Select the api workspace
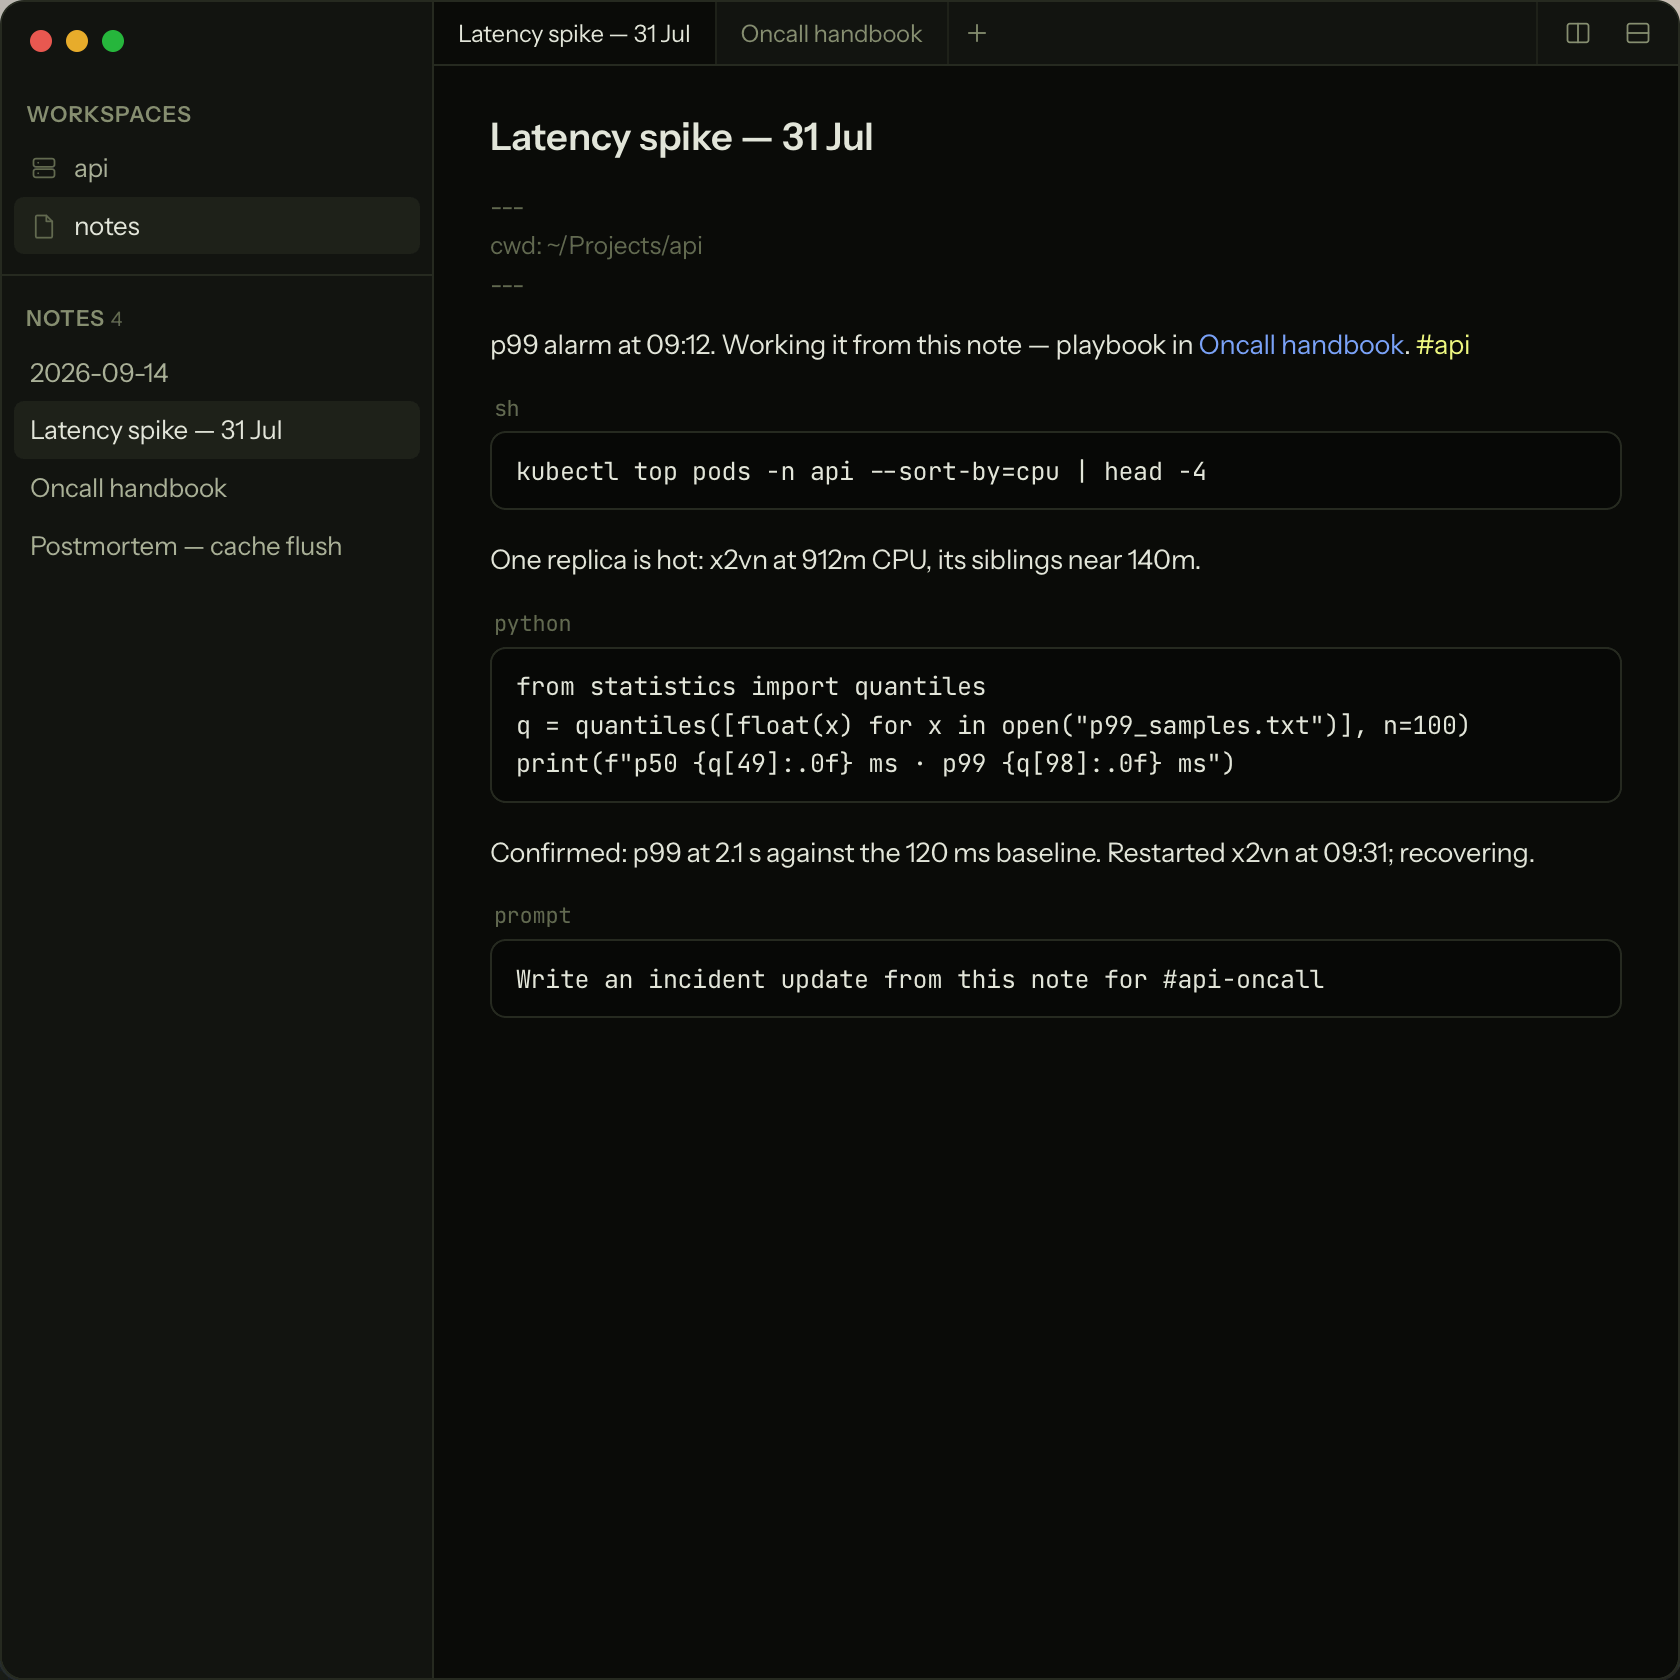This screenshot has width=1680, height=1680. click(x=217, y=168)
